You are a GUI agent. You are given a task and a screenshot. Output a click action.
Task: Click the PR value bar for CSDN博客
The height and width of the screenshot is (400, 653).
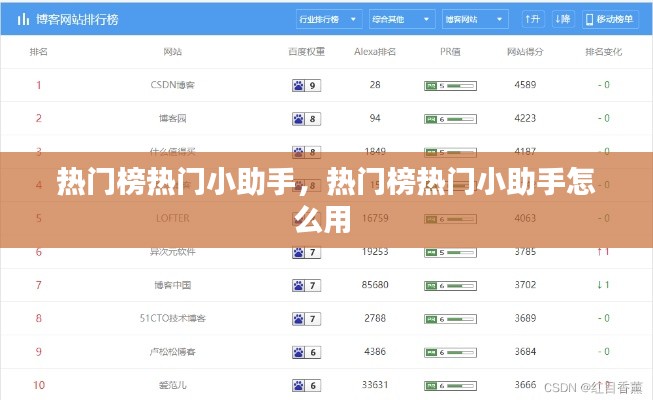(449, 86)
